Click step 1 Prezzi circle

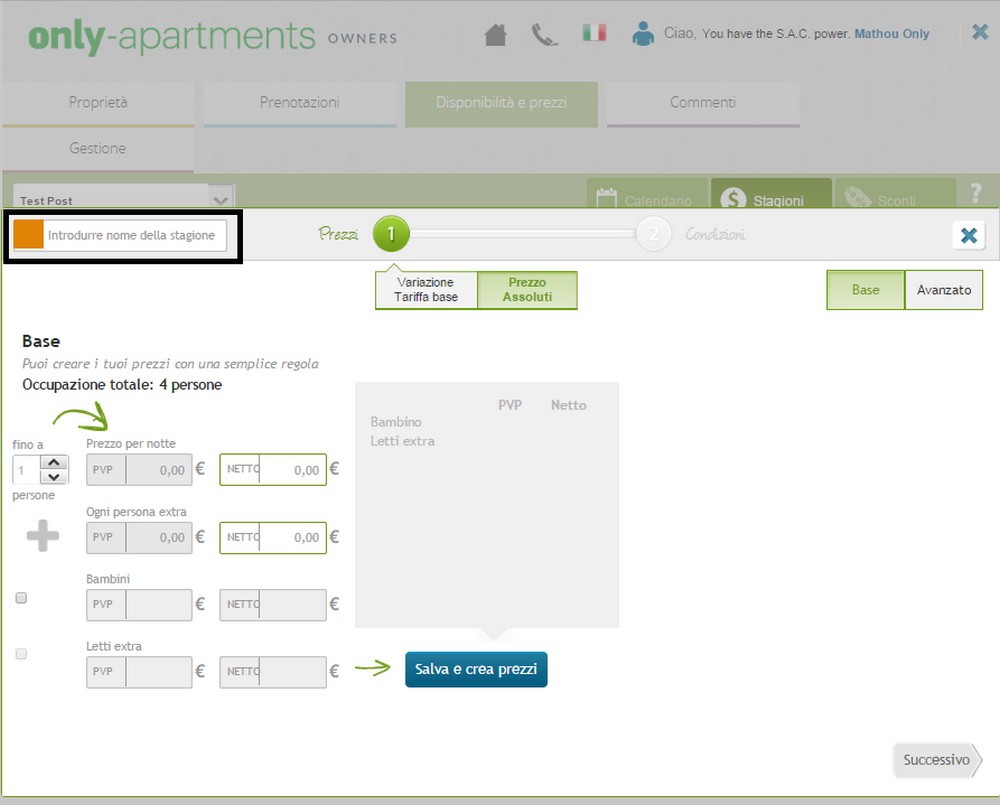click(391, 235)
